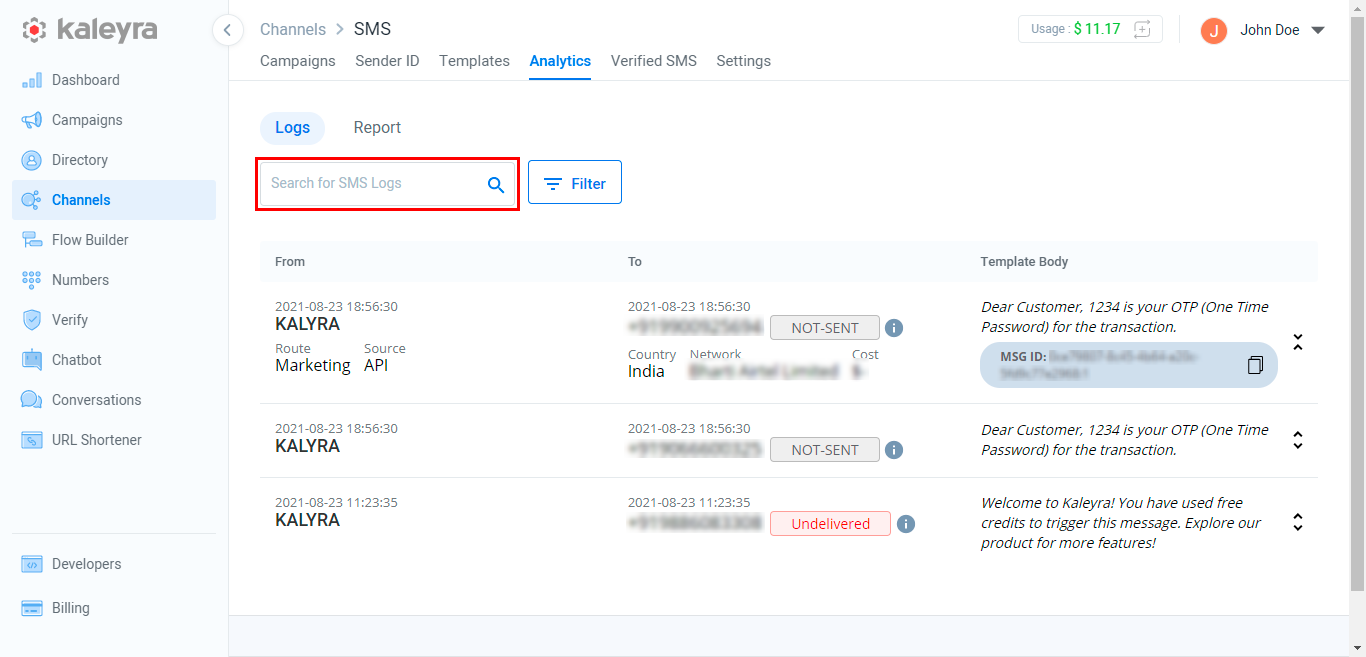Screen dimensions: 1366x657
Task: Click the add credits icon beside Usage
Action: click(x=1142, y=29)
